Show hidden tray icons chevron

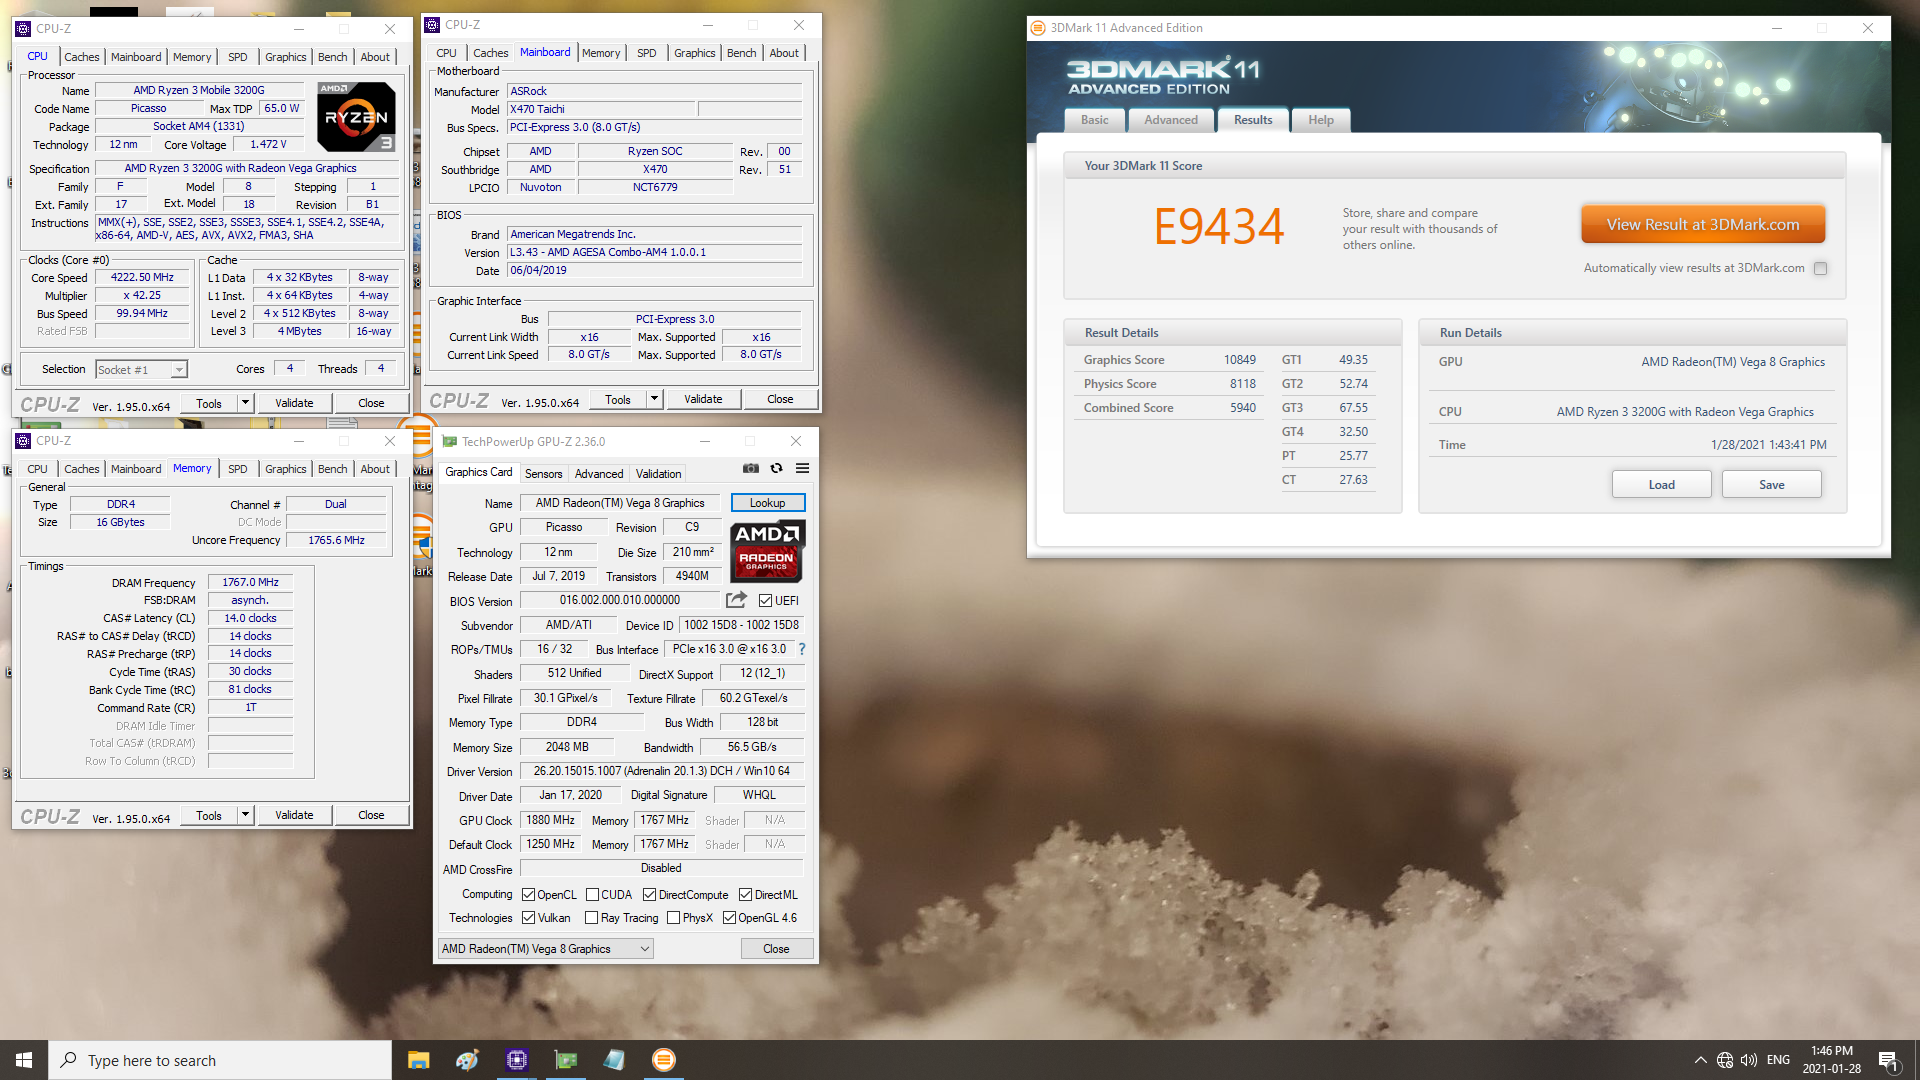1700,1060
